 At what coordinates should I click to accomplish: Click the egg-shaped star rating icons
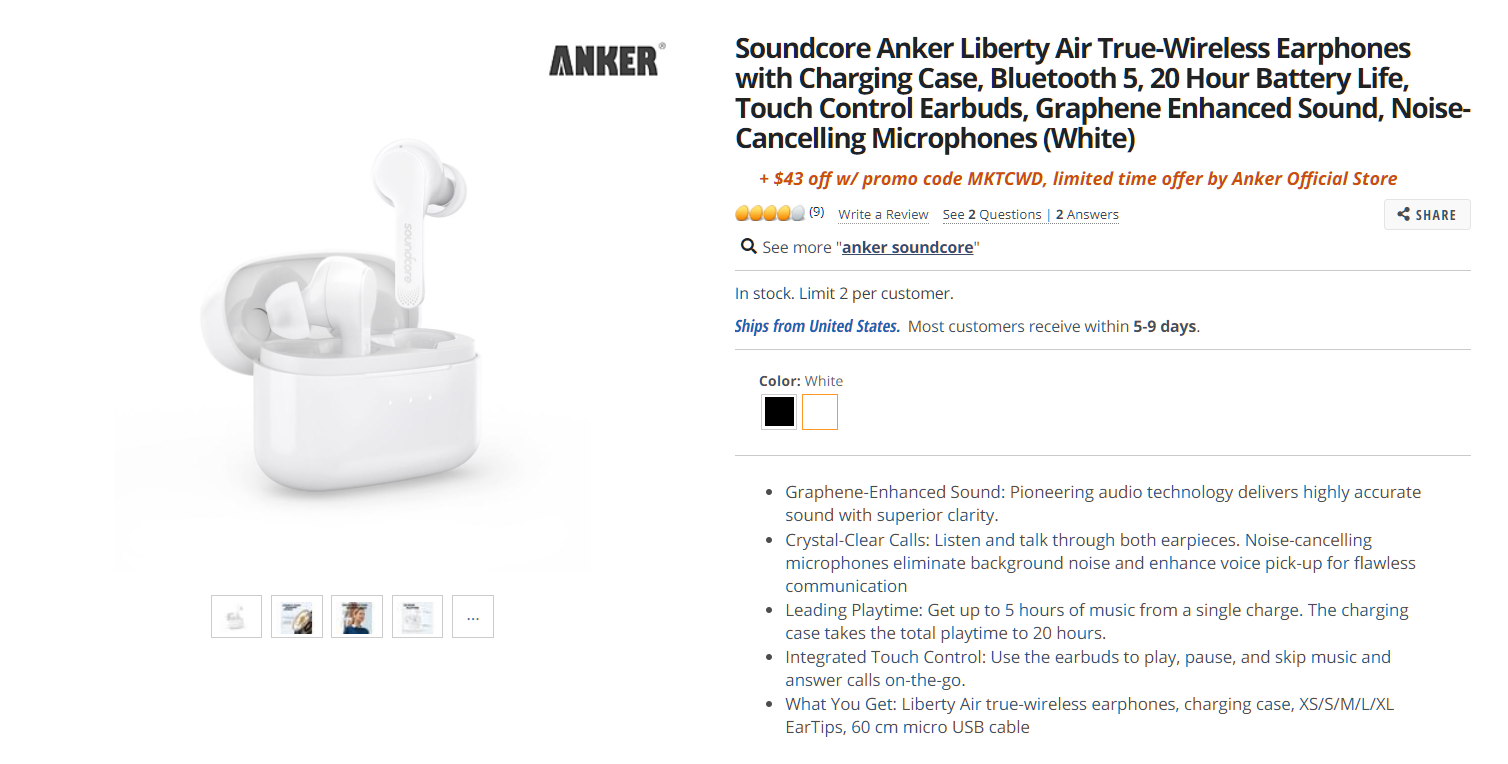tap(770, 213)
